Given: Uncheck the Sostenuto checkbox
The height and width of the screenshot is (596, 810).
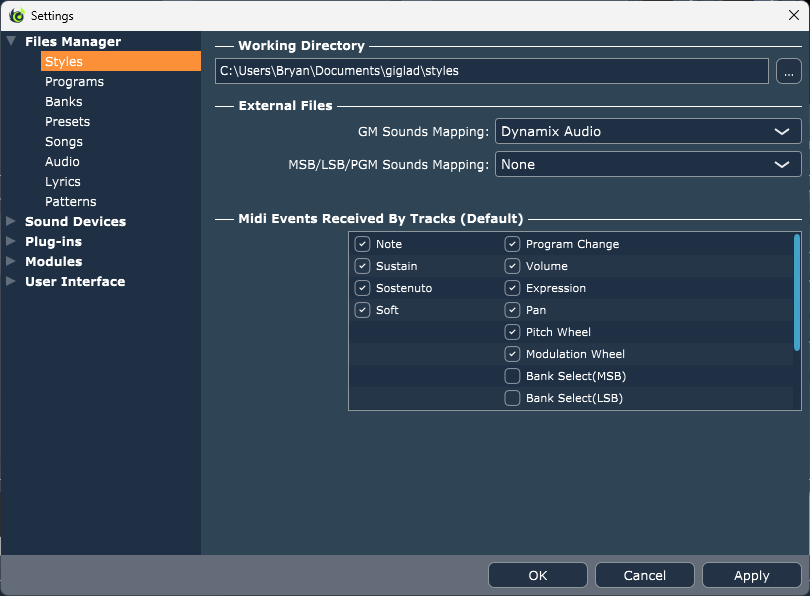Looking at the screenshot, I should pos(362,288).
